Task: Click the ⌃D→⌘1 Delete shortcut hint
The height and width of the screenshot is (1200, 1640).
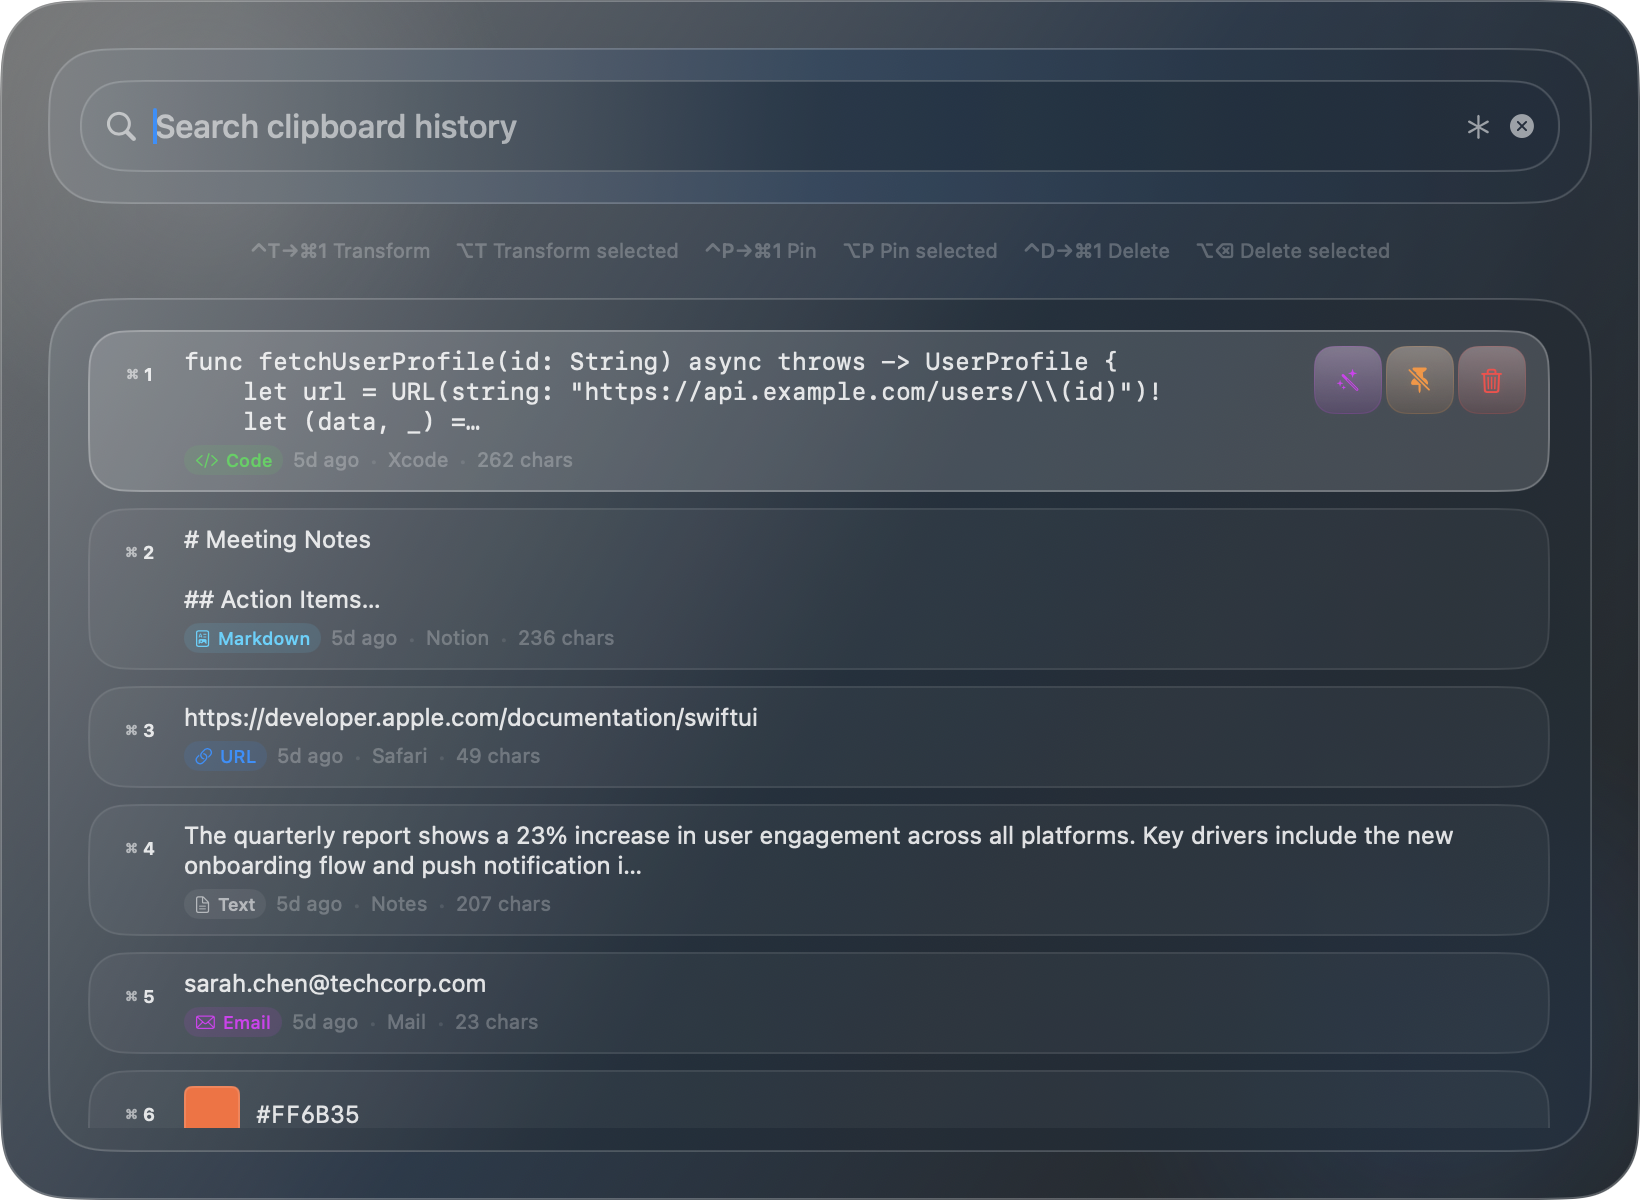Action: point(1097,251)
